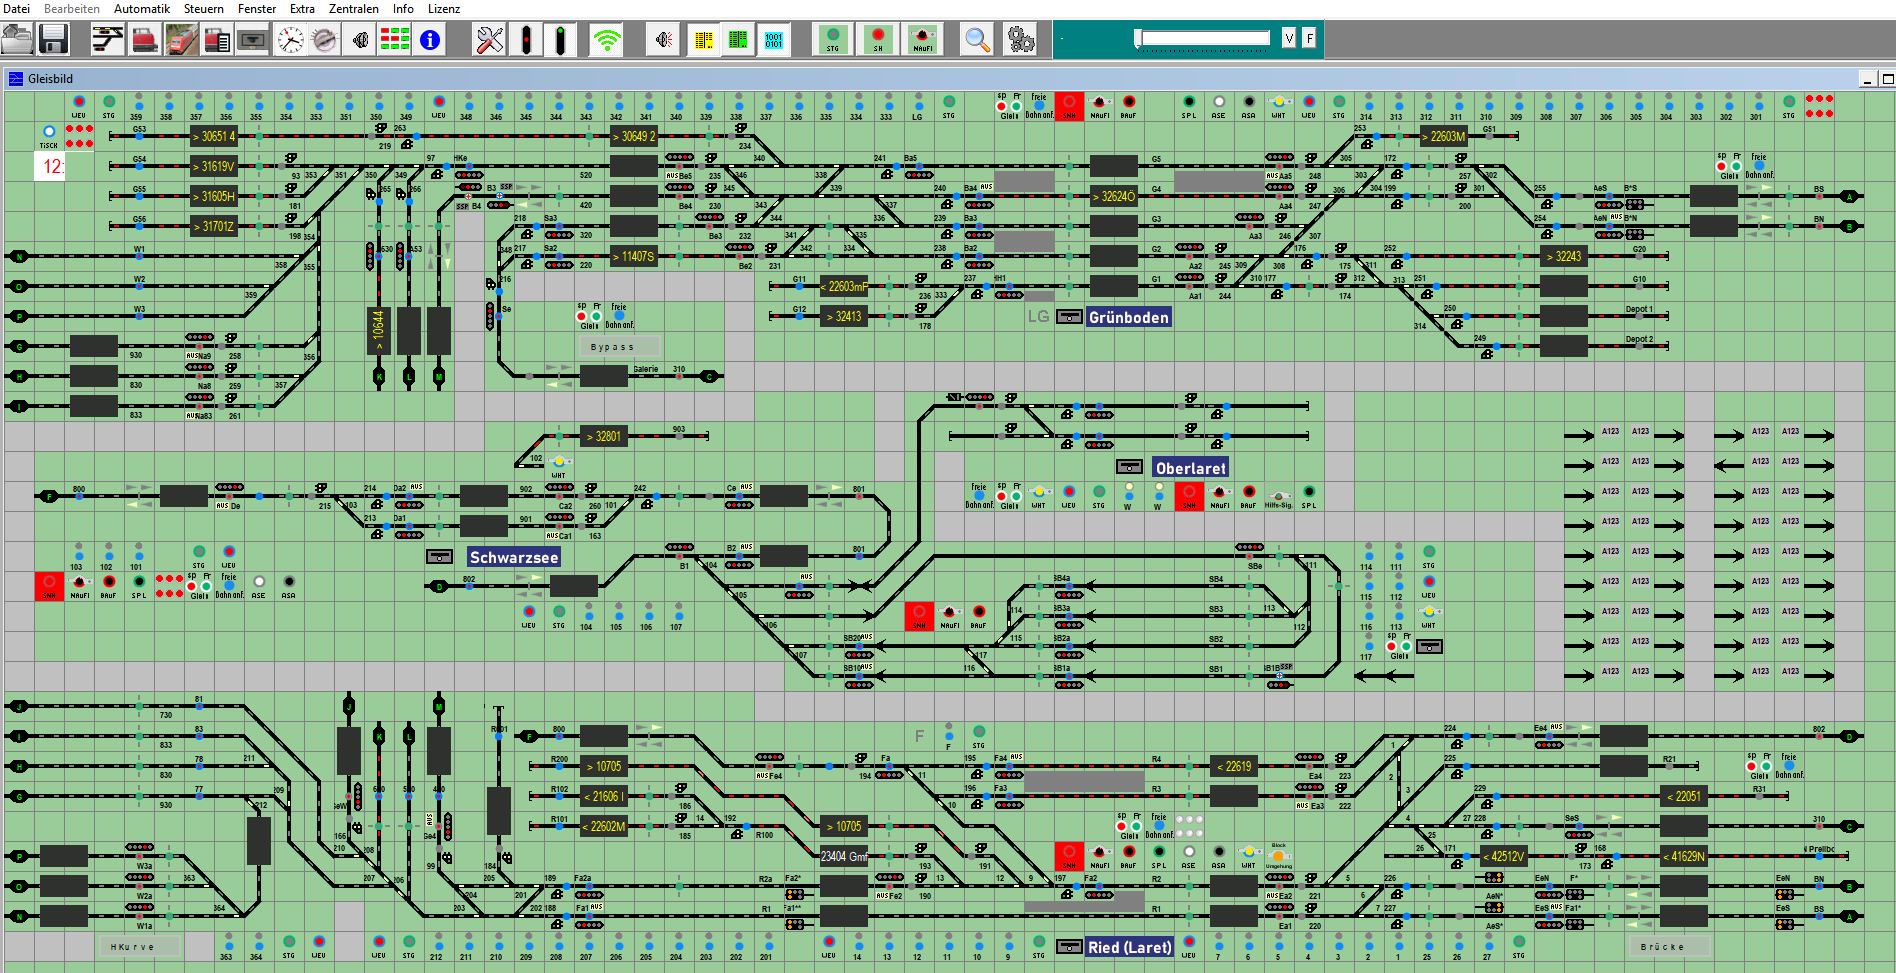Image resolution: width=1896 pixels, height=973 pixels.
Task: Select train field 30649 2
Action: 634,136
